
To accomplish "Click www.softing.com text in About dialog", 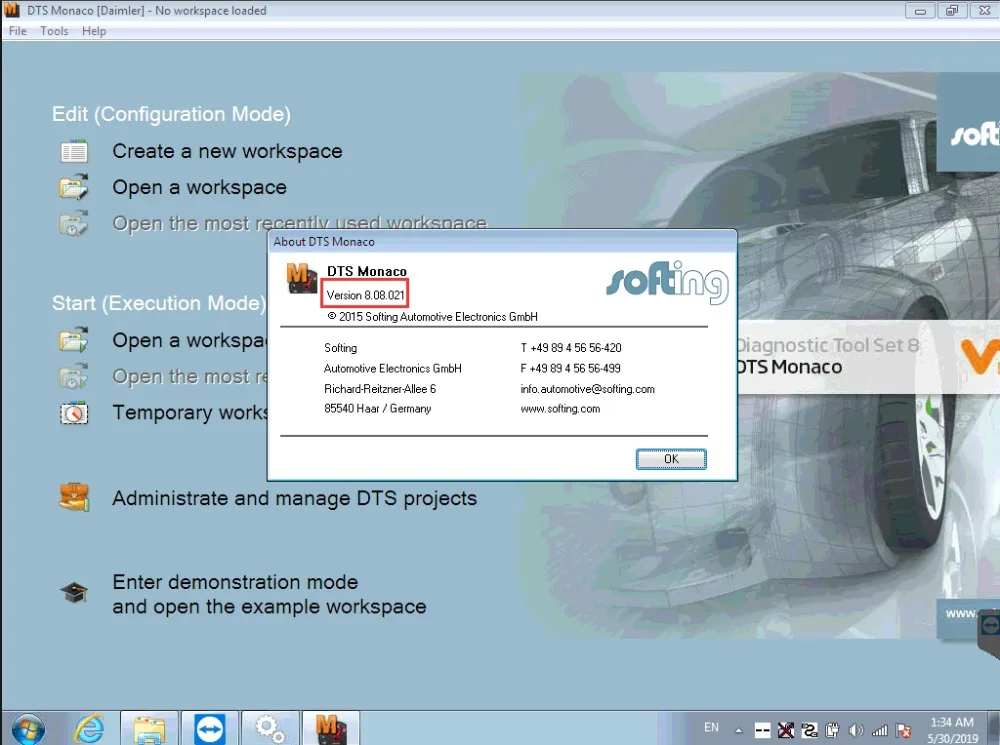I will (x=560, y=409).
